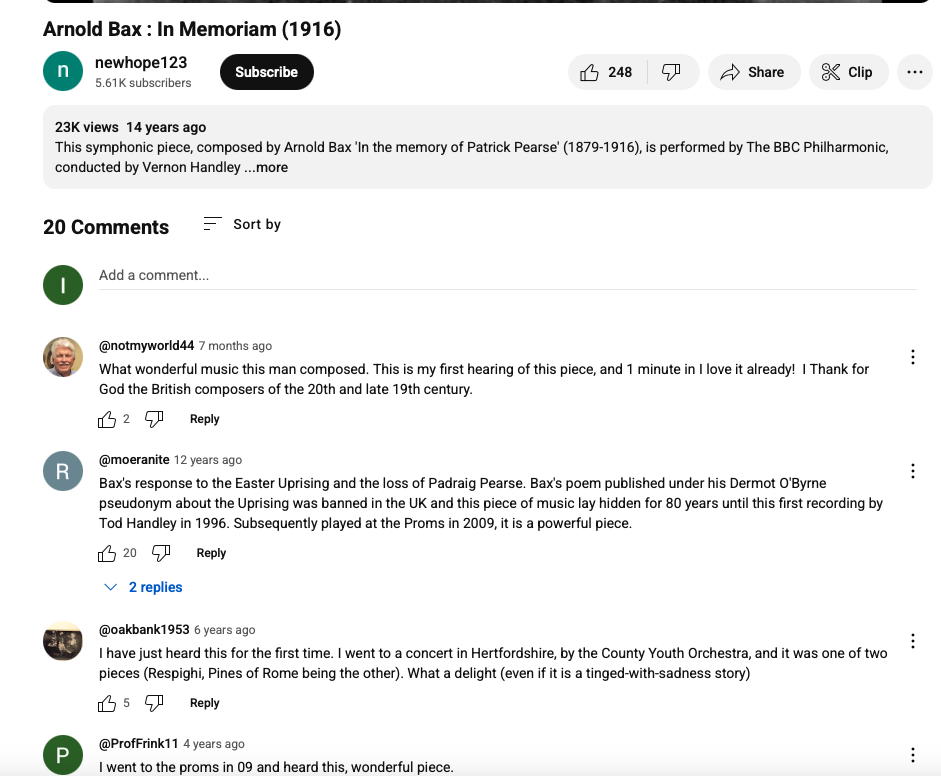Open @notmyworld44 username link
Image resolution: width=941 pixels, height=776 pixels.
[146, 346]
